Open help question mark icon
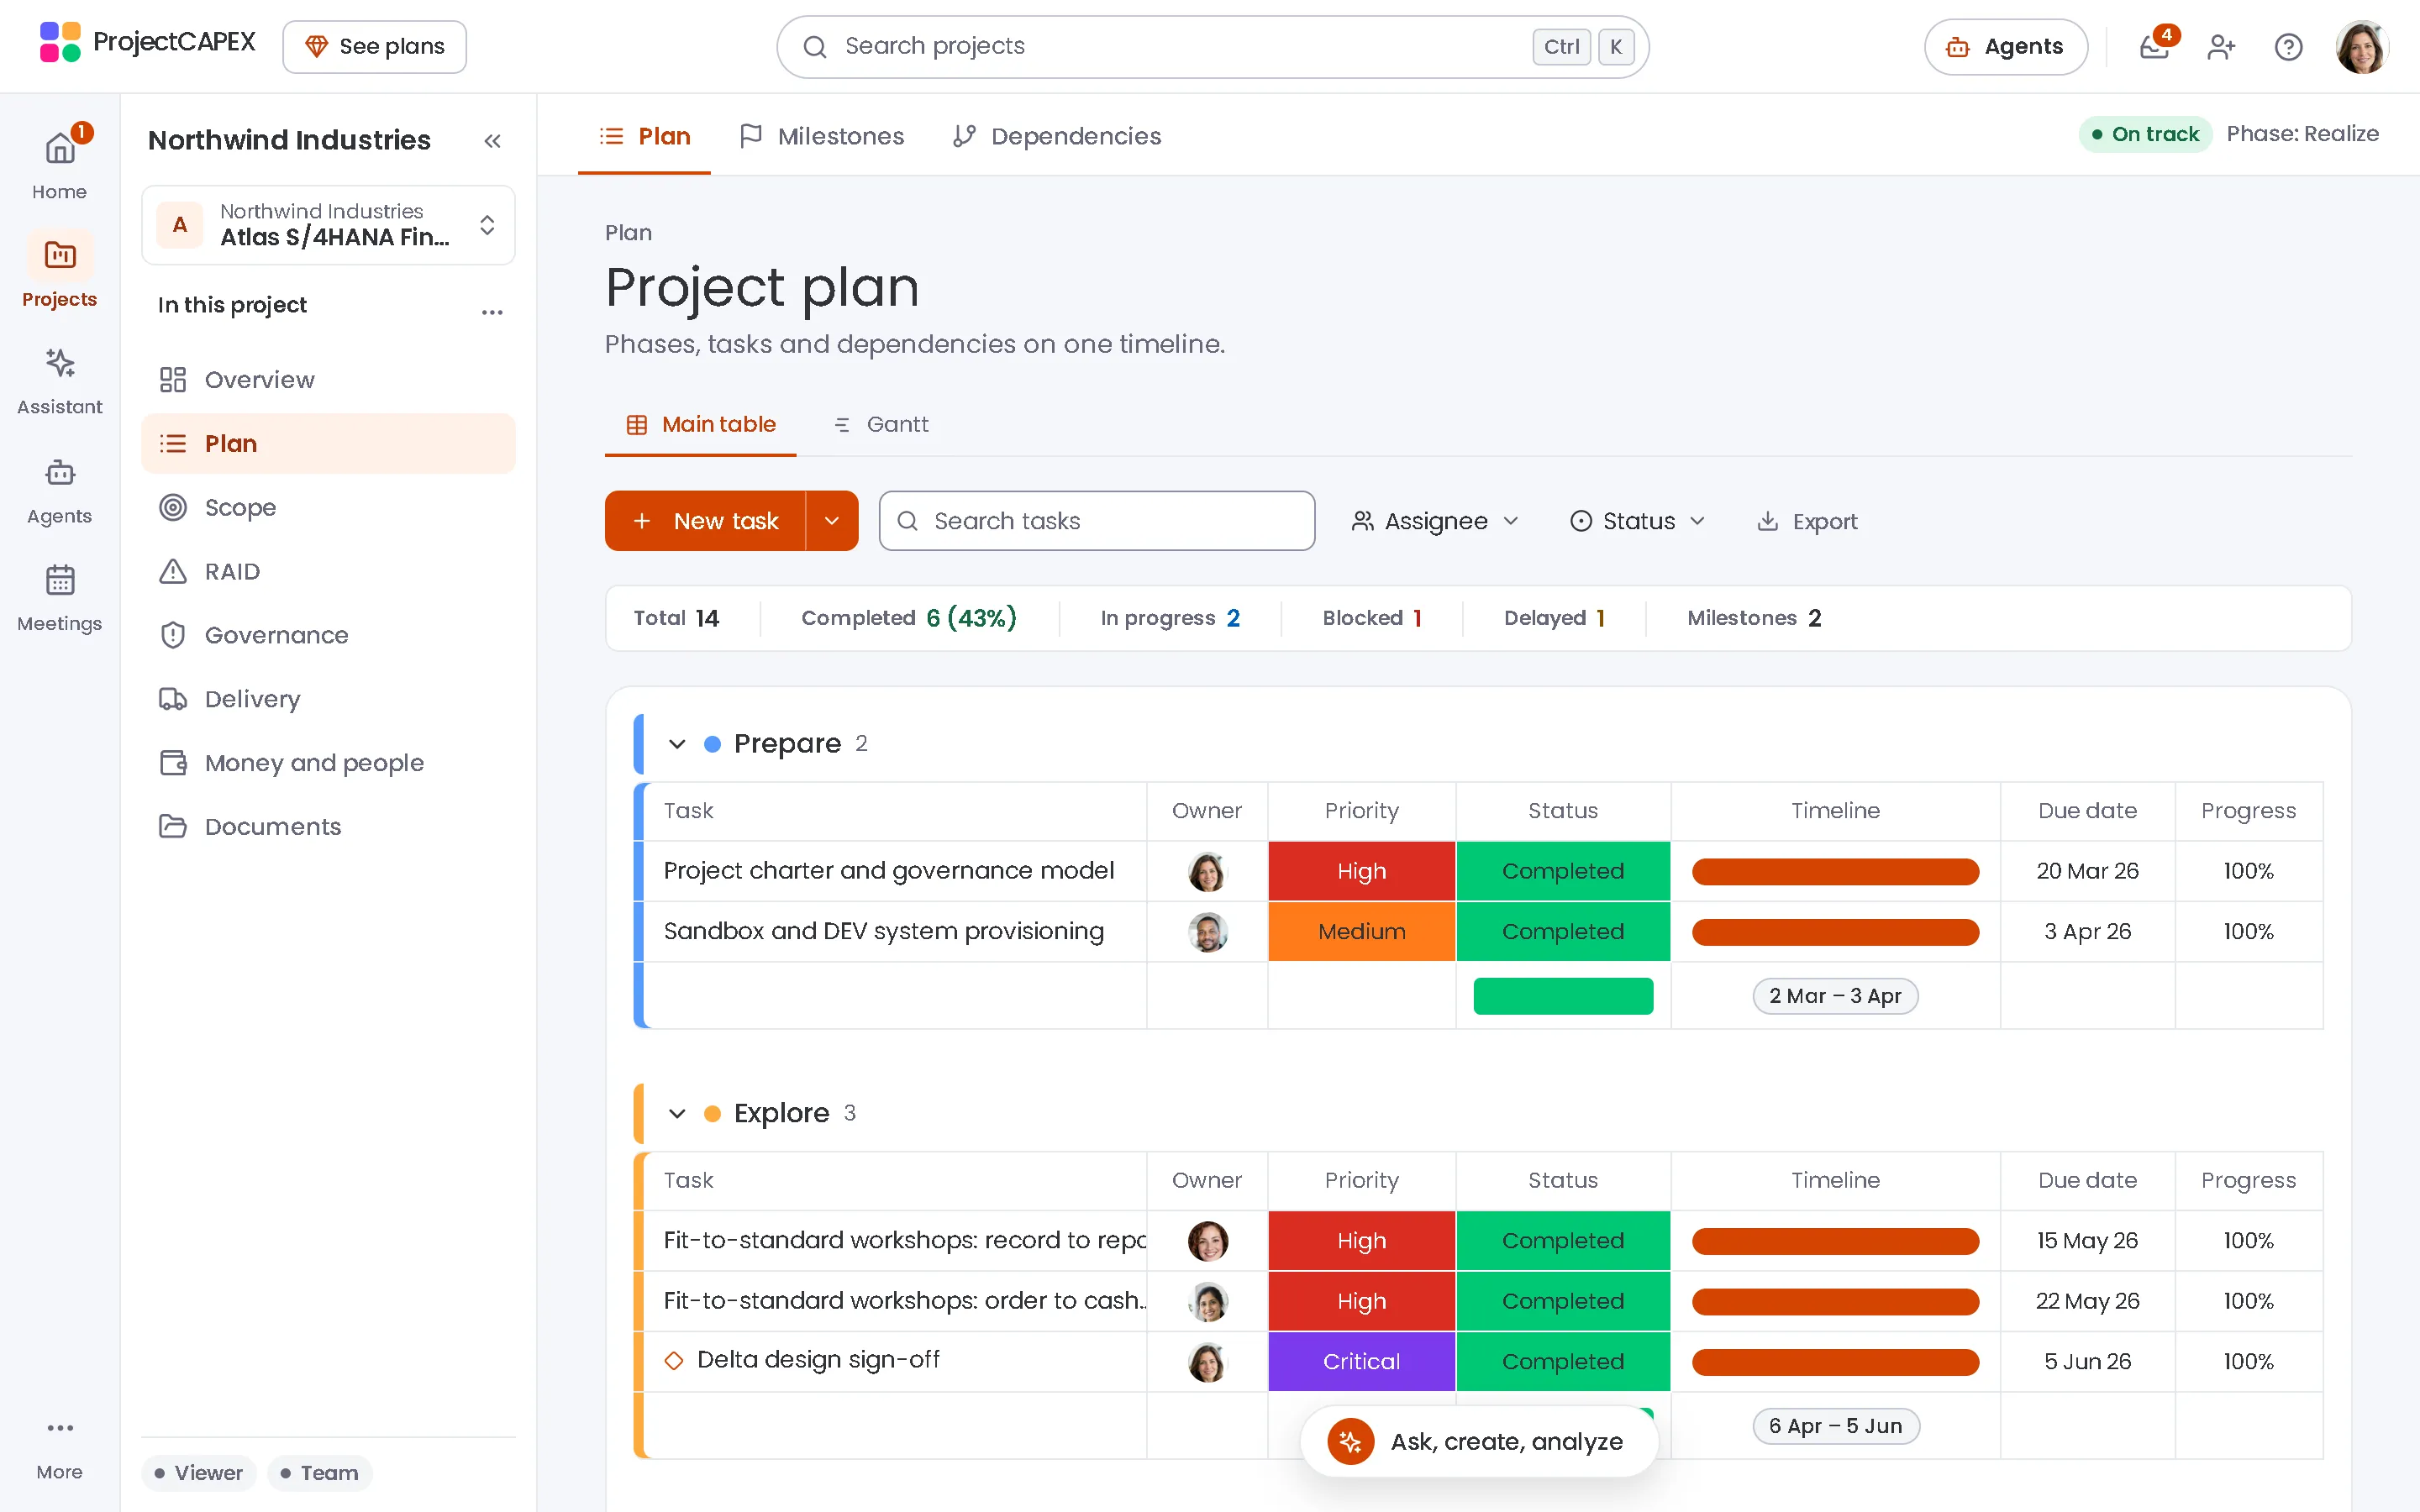This screenshot has width=2420, height=1512. click(x=2288, y=47)
